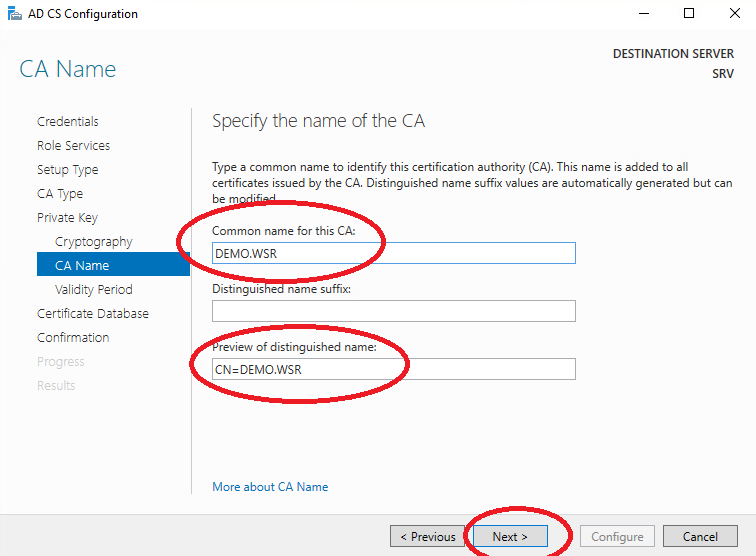
Task: Select Private Key navigation item
Action: click(67, 218)
